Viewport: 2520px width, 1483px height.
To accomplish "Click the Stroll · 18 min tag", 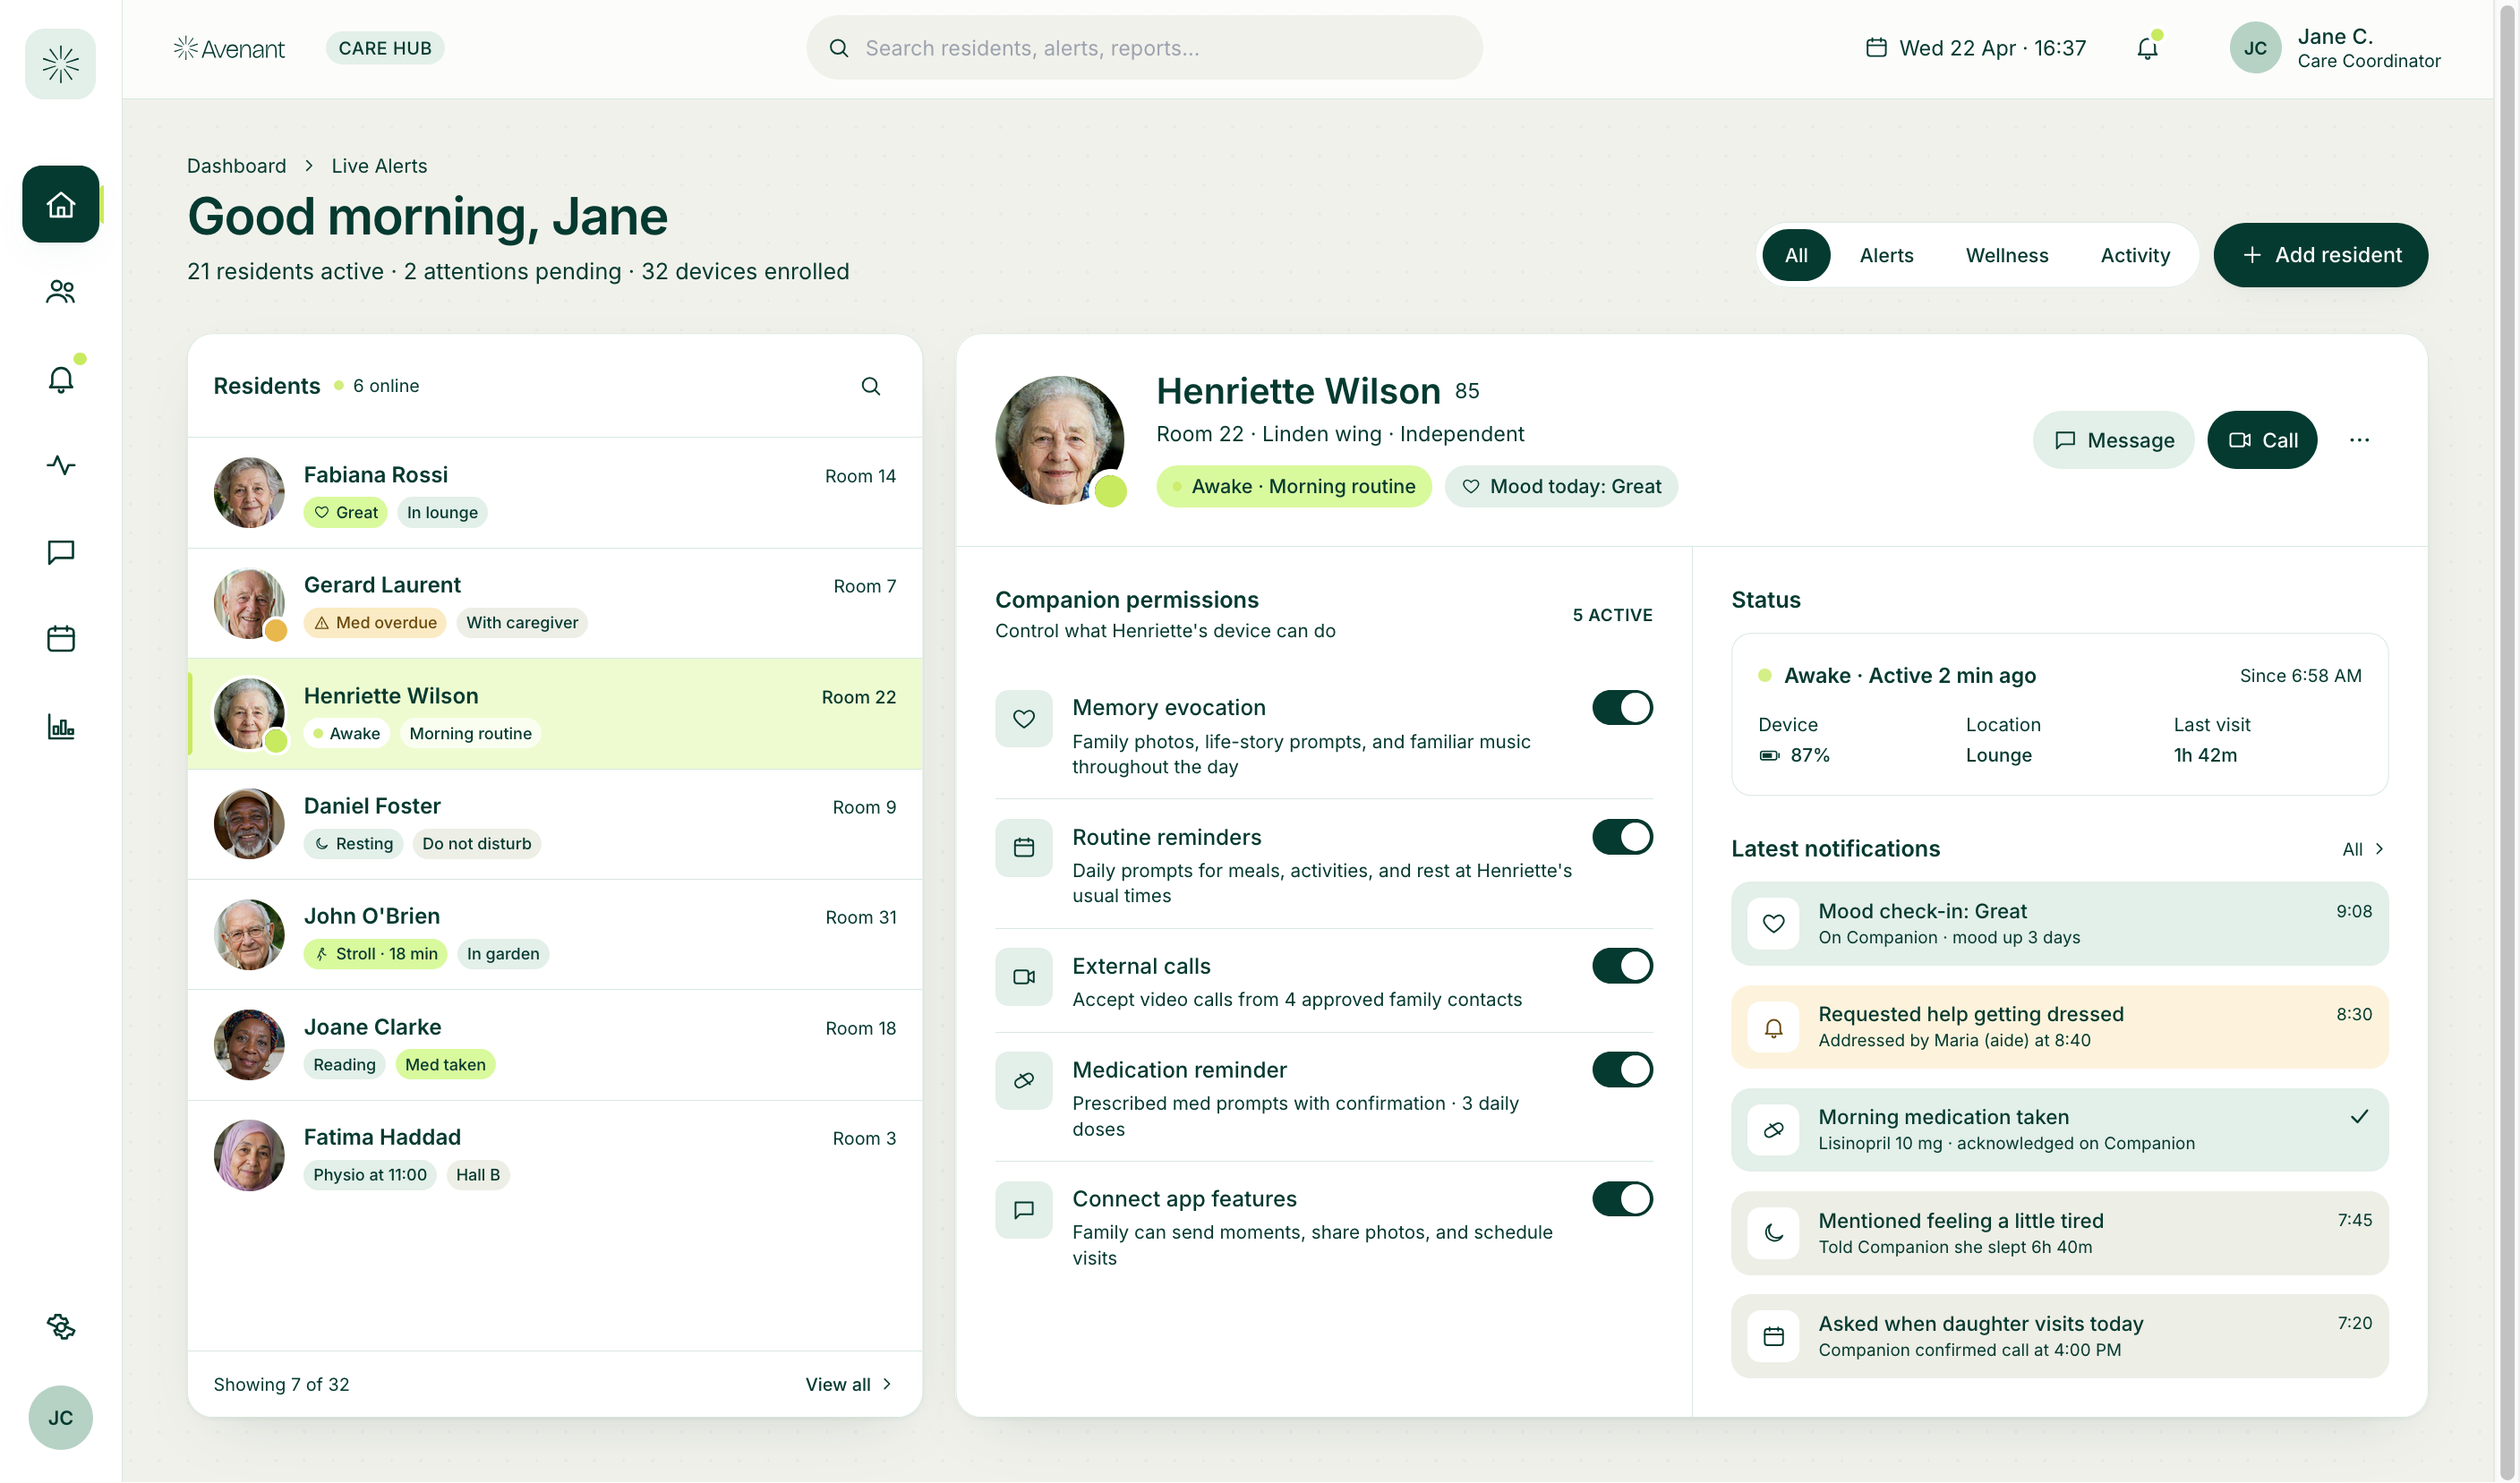I will coord(375,954).
